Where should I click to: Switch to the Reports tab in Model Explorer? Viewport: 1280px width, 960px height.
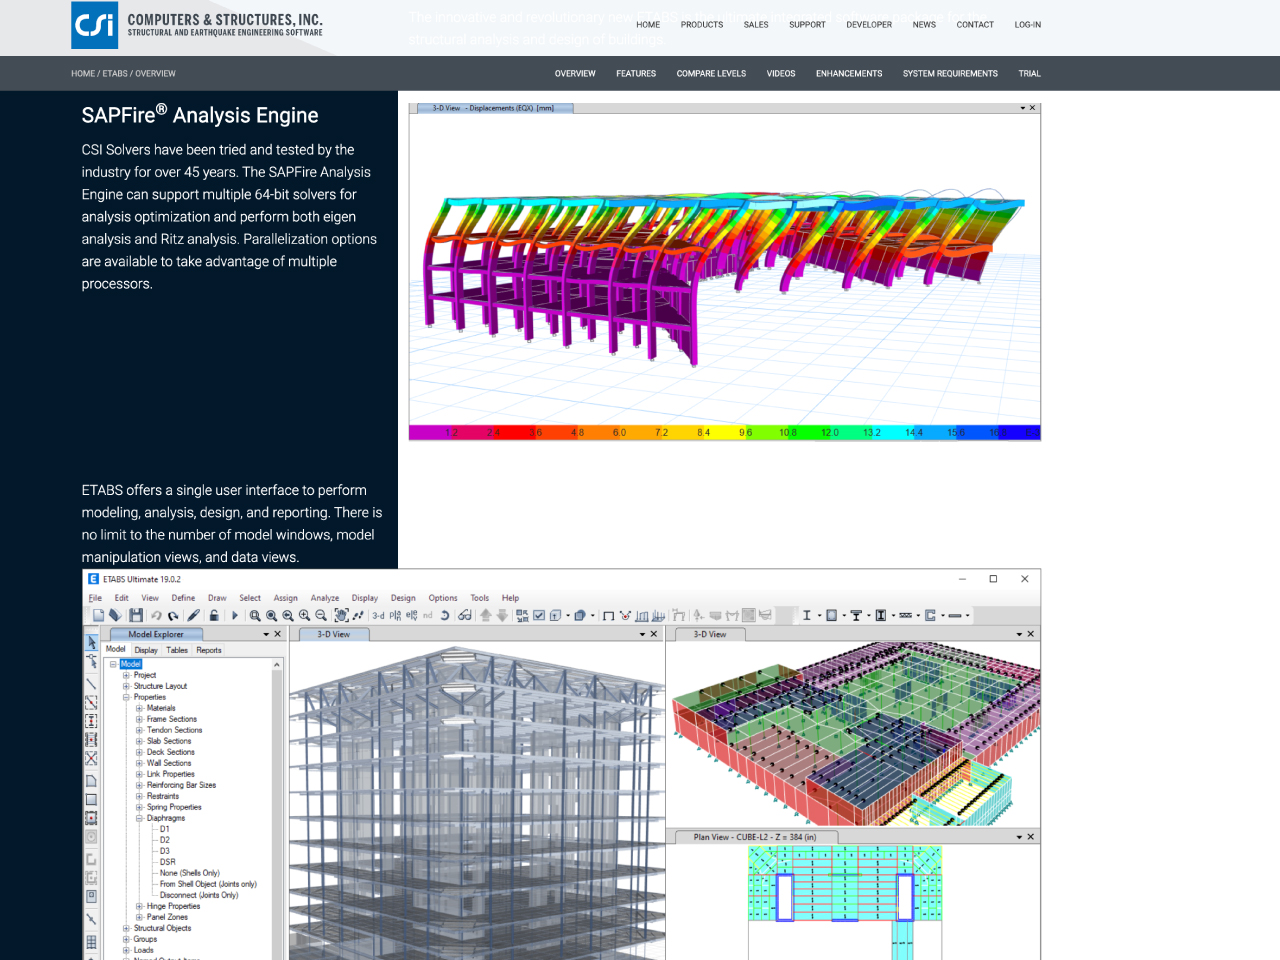pos(209,650)
